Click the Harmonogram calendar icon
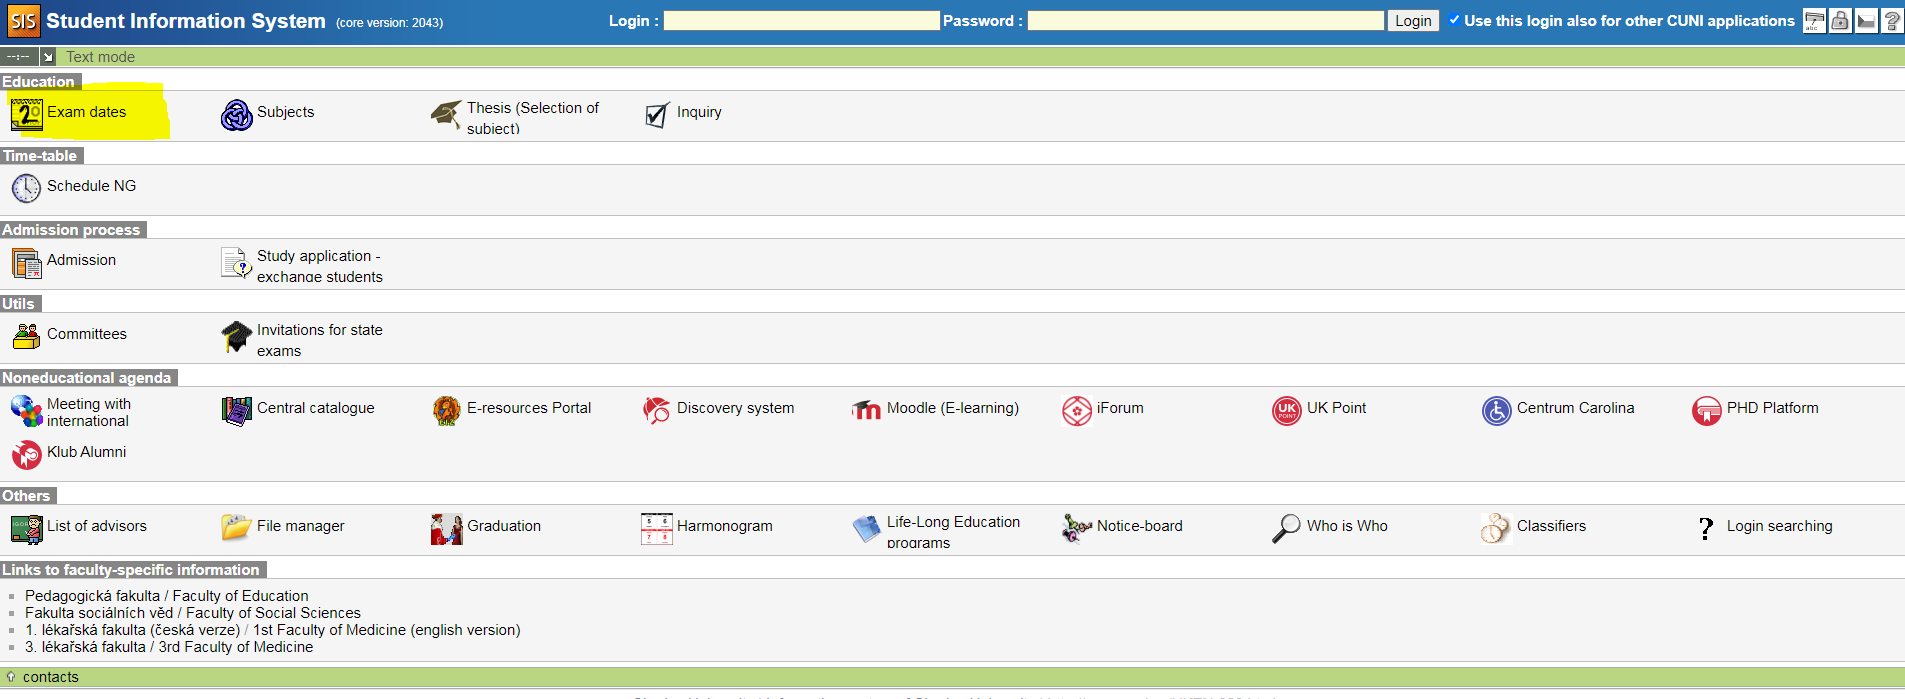The image size is (1905, 699). pyautogui.click(x=656, y=528)
